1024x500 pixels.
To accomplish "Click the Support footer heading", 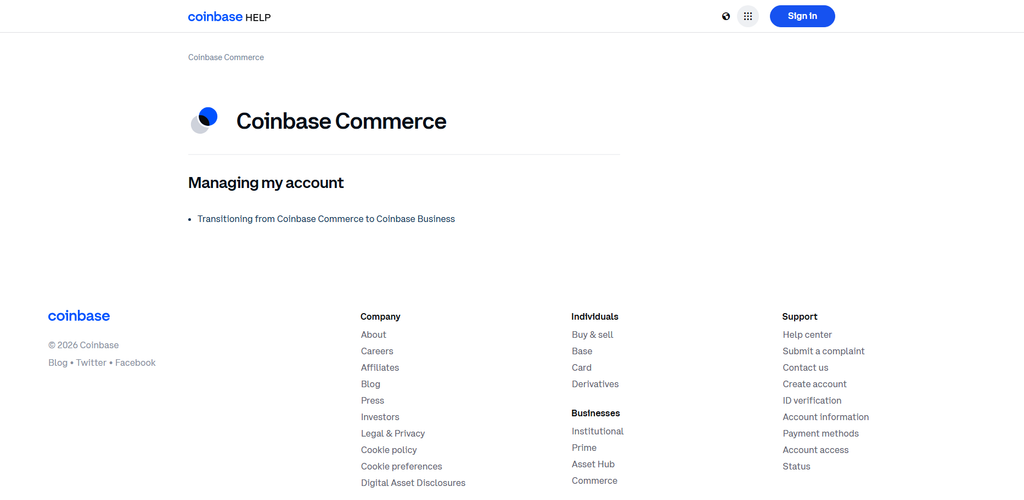I will point(799,317).
